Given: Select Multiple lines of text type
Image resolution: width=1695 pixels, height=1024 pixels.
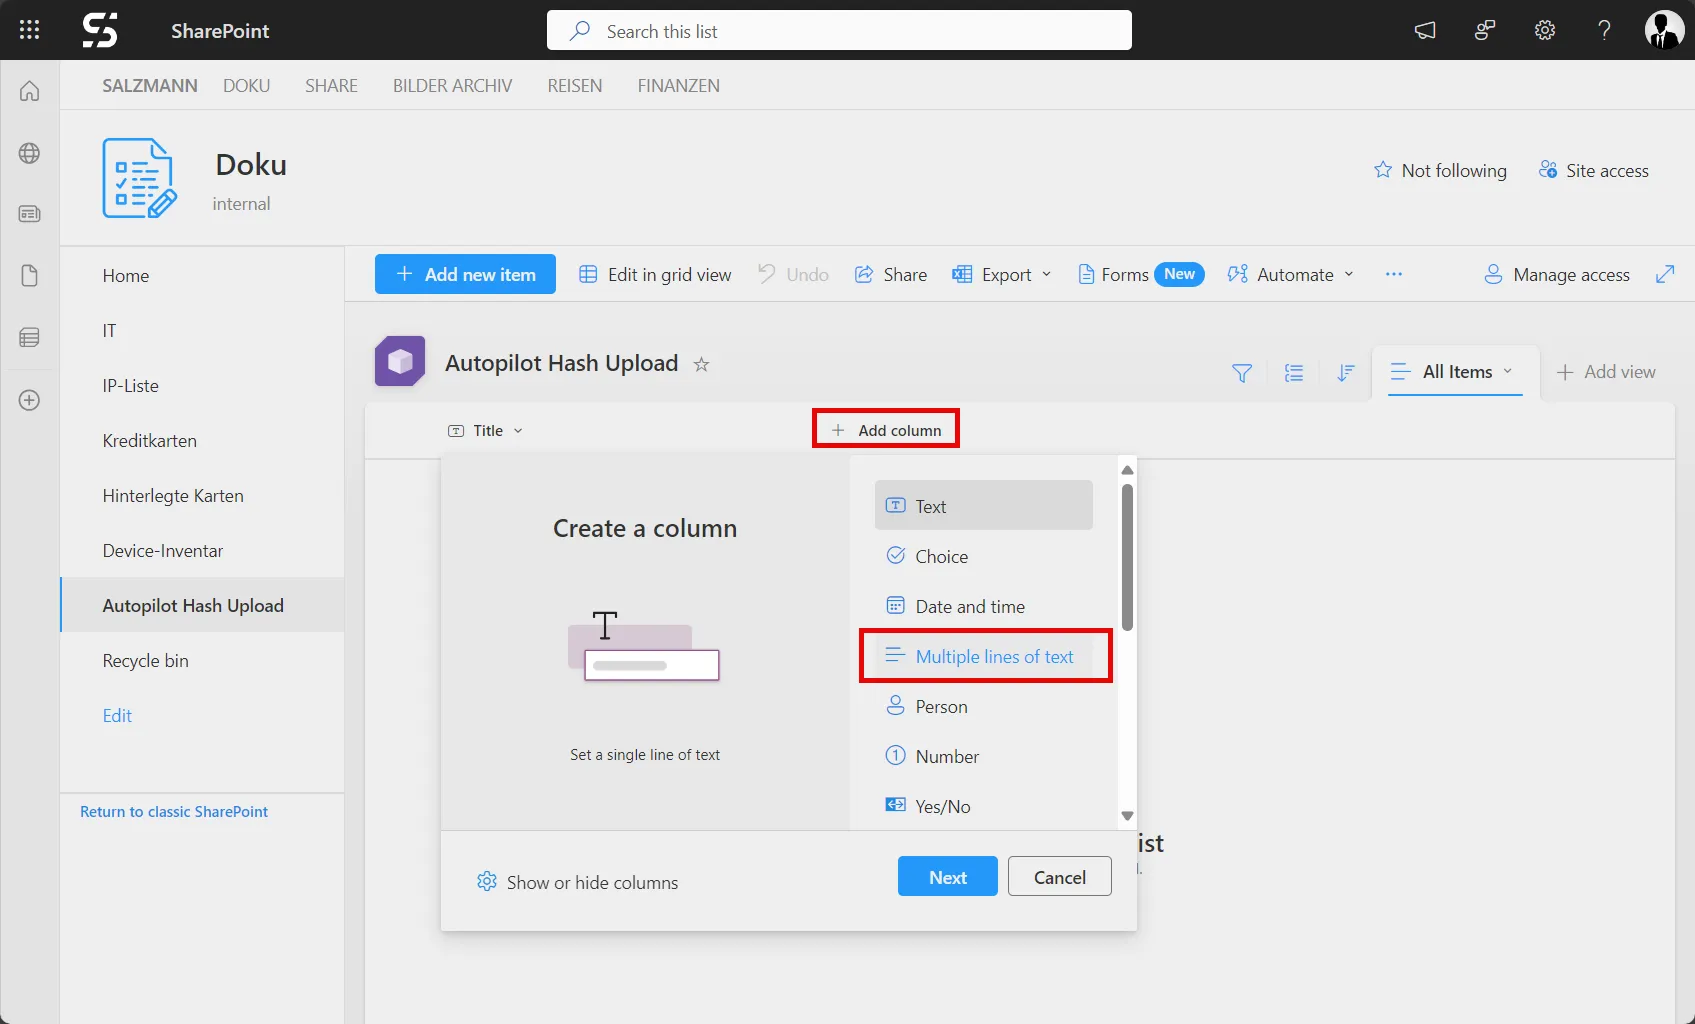Looking at the screenshot, I should click(984, 656).
